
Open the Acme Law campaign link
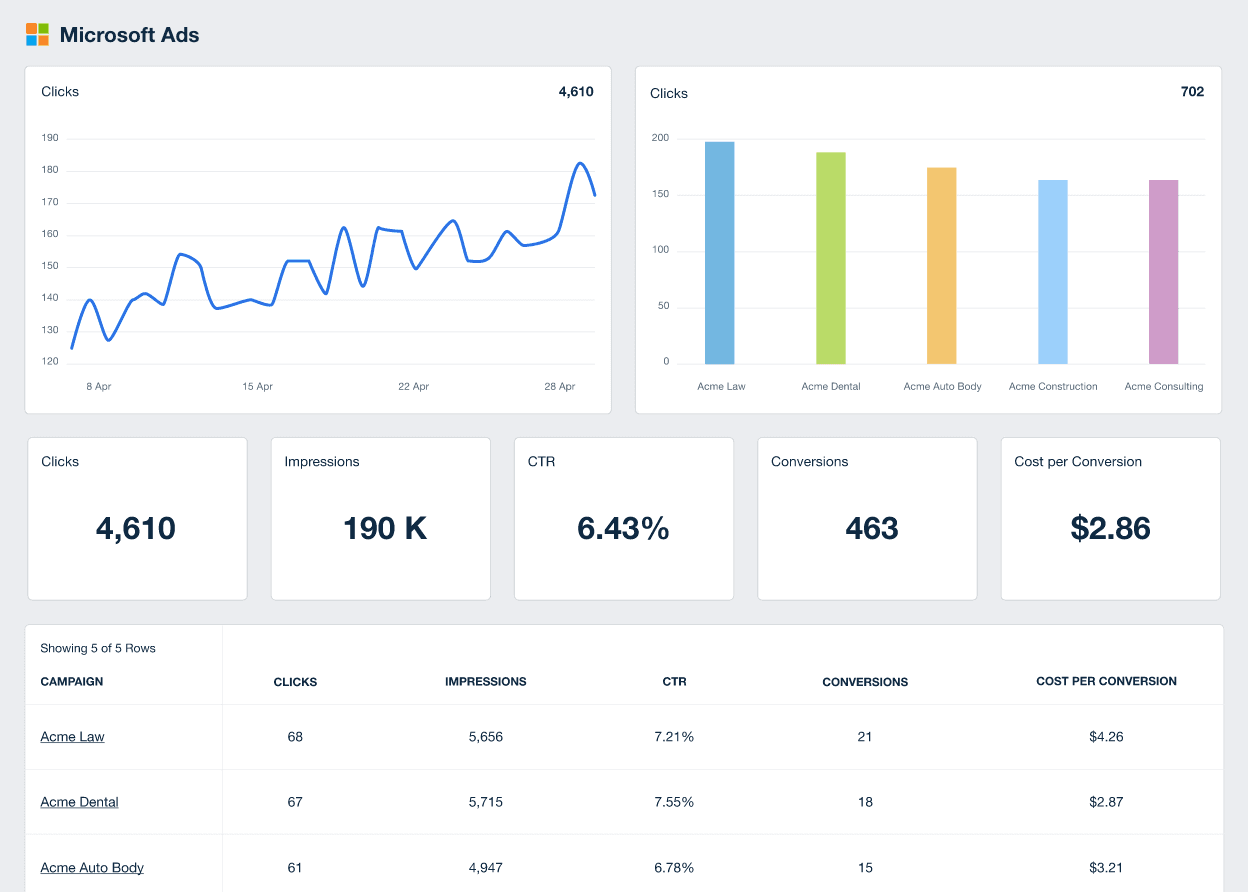[72, 737]
